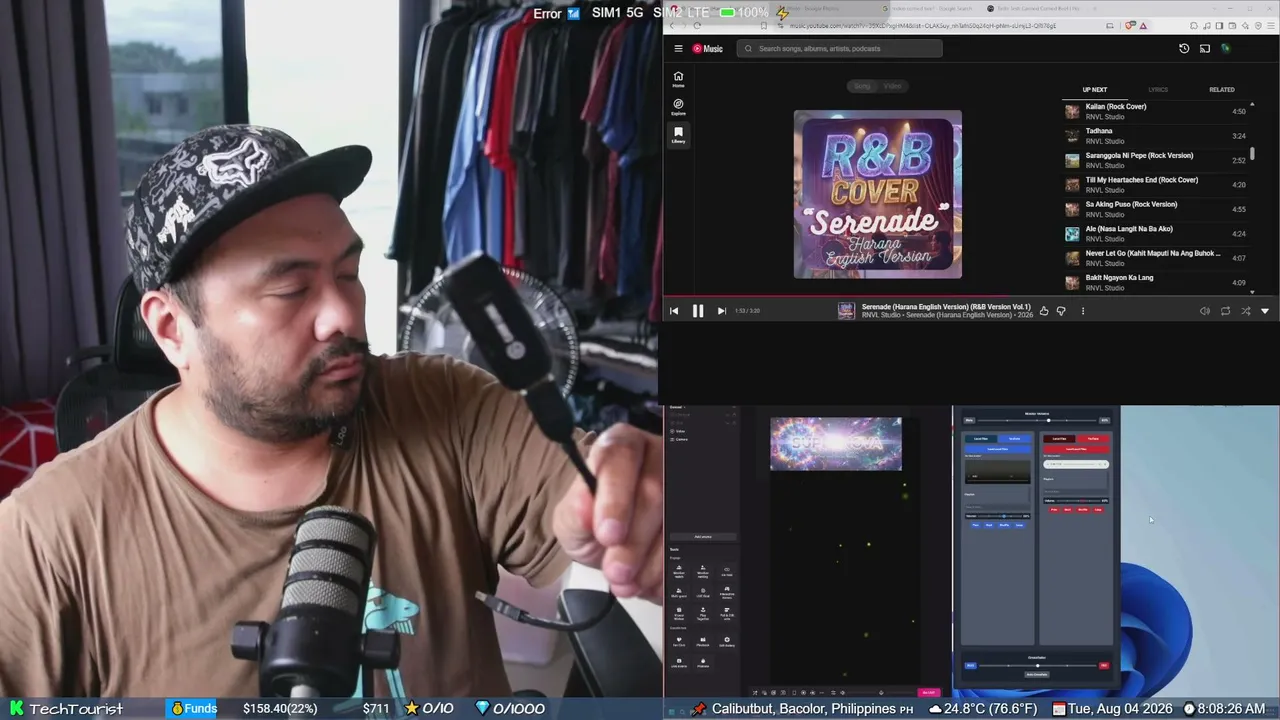Click the player volume icon
Image resolution: width=1280 pixels, height=720 pixels.
(1205, 311)
